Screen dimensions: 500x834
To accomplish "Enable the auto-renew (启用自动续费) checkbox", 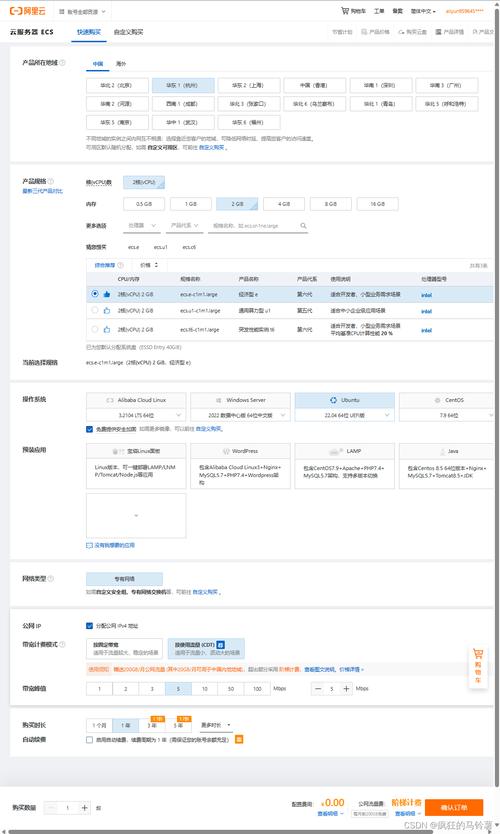I will [89, 739].
